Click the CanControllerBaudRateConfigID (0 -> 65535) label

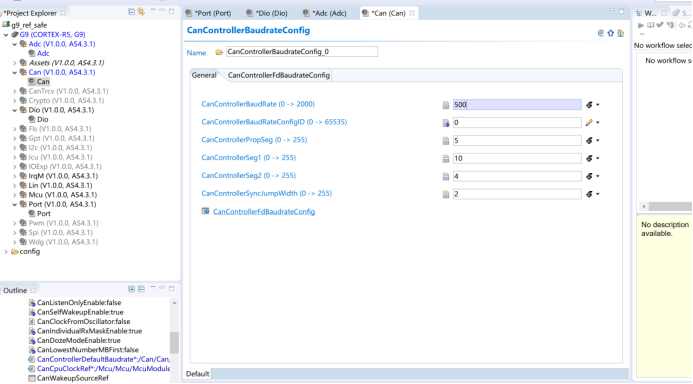tap(274, 122)
